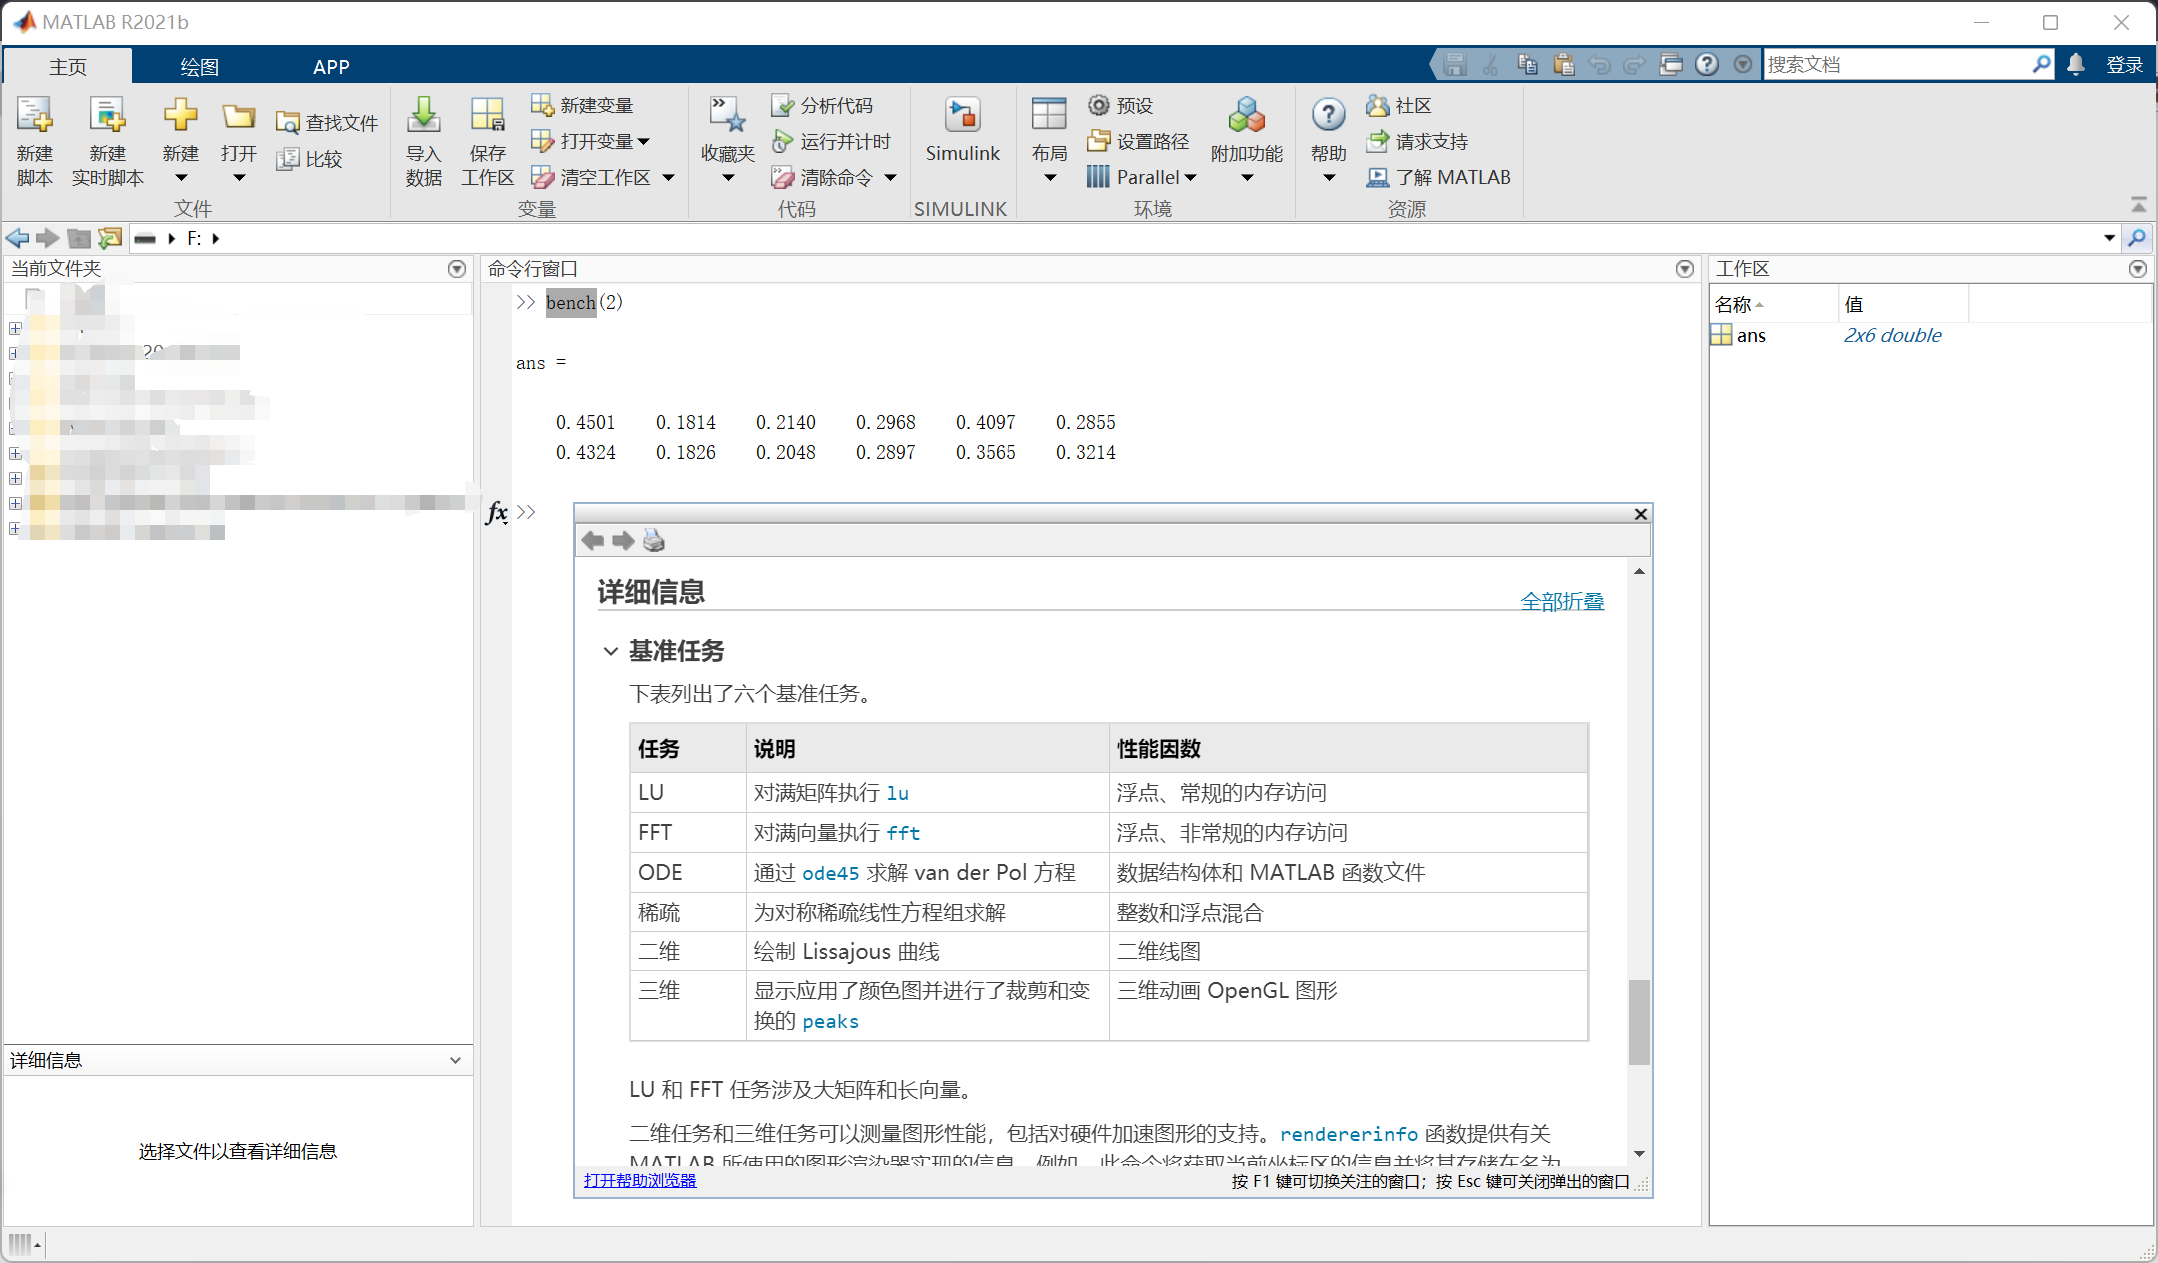Collapse the 基准任务 section chevron
Image resolution: width=2158 pixels, height=1263 pixels.
tap(611, 651)
